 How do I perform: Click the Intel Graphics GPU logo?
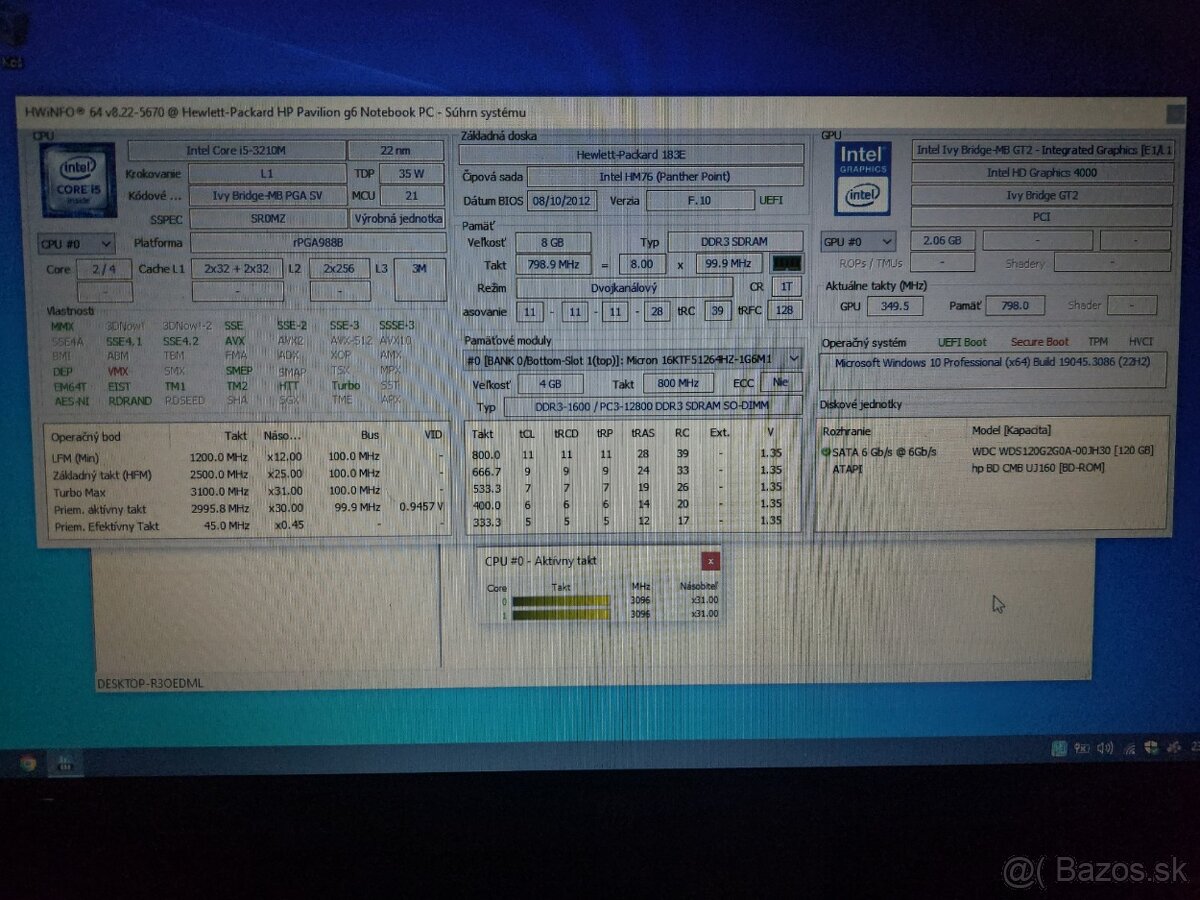click(862, 179)
